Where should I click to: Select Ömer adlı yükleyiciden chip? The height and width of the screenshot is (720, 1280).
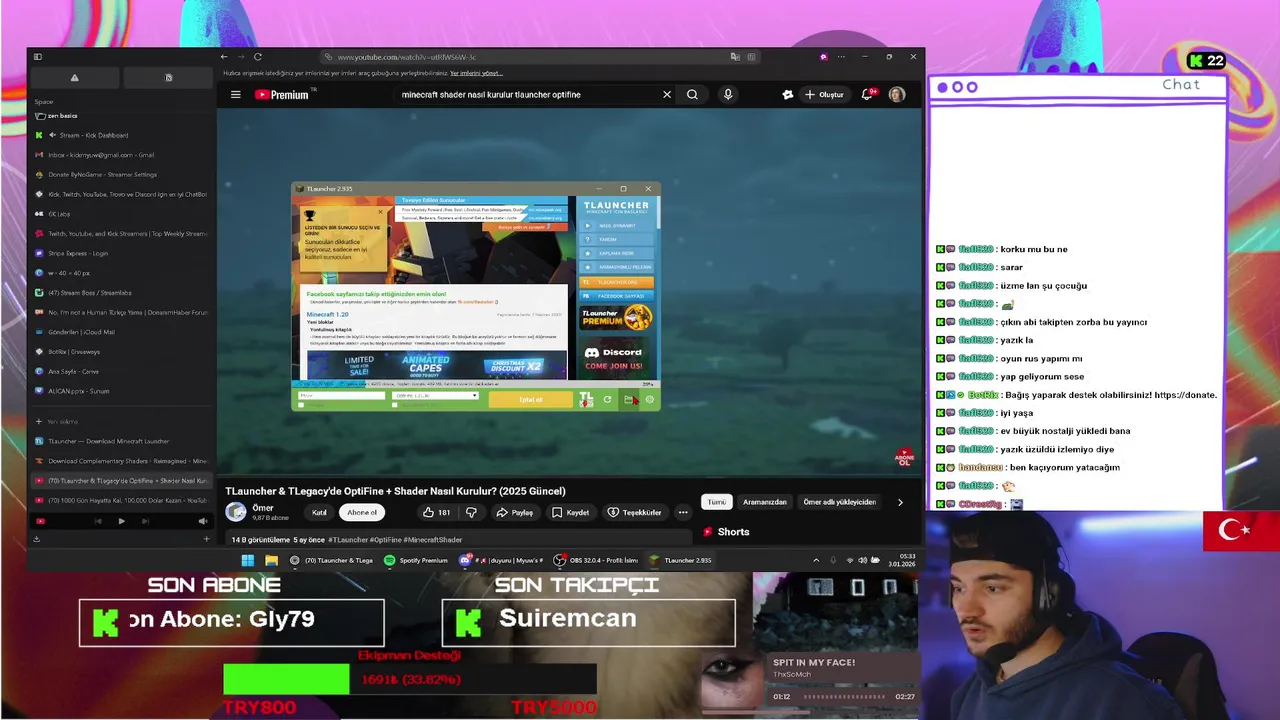pyautogui.click(x=840, y=502)
